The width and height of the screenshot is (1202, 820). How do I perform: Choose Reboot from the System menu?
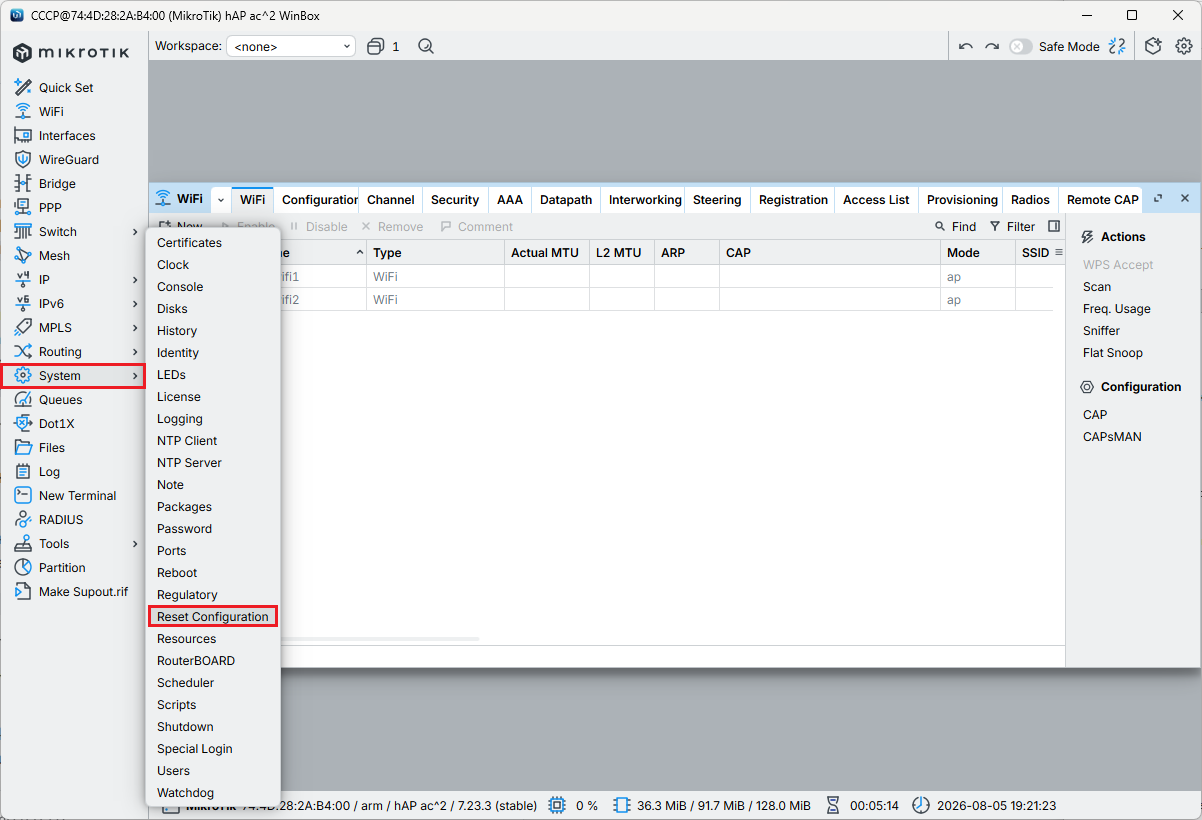point(177,573)
